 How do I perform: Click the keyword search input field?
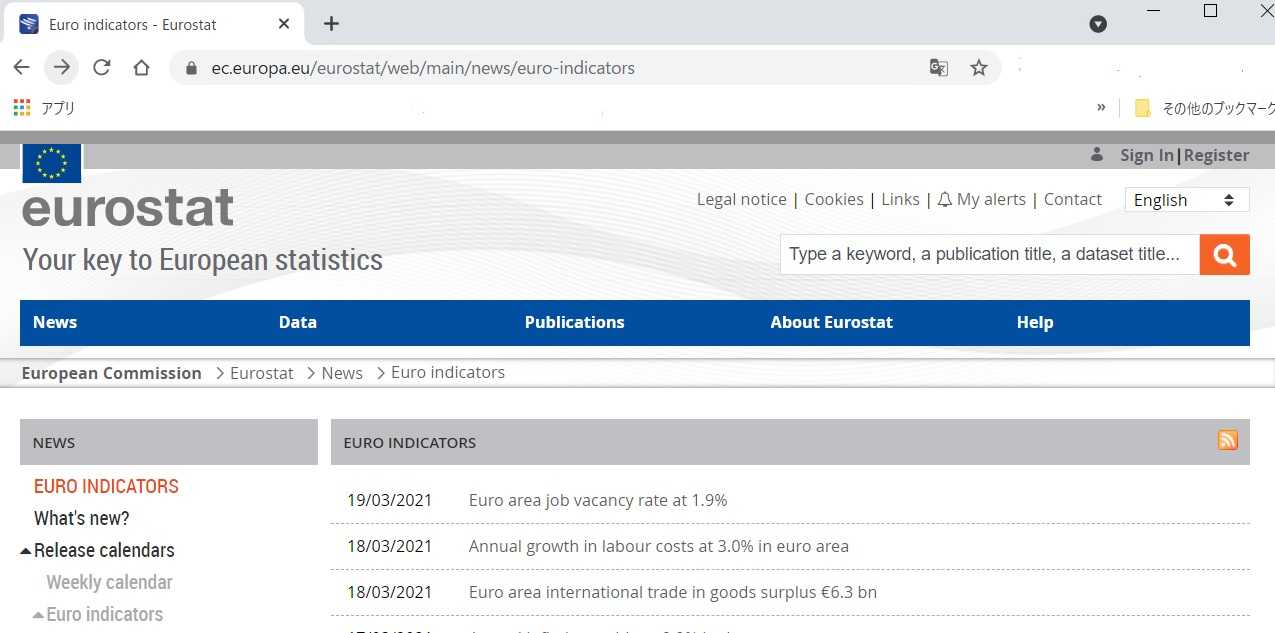(x=988, y=254)
